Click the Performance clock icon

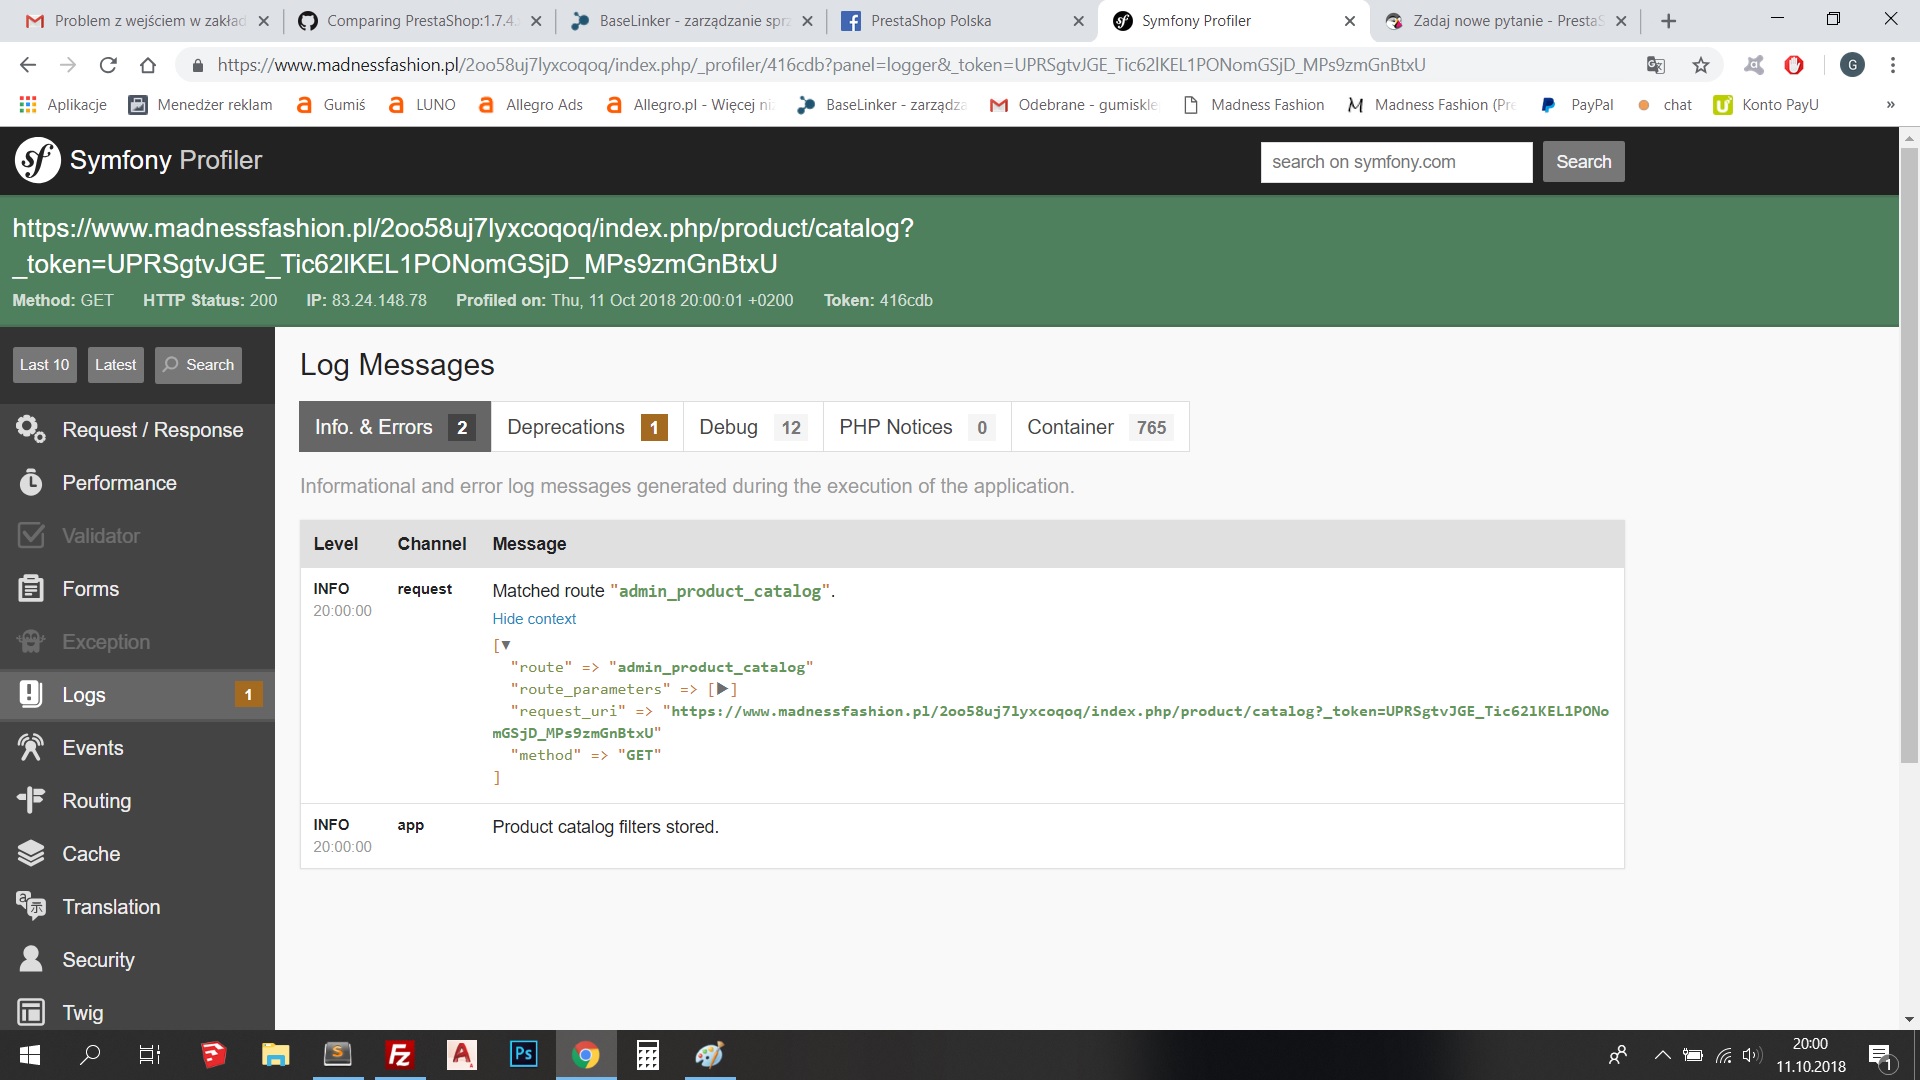[x=31, y=483]
